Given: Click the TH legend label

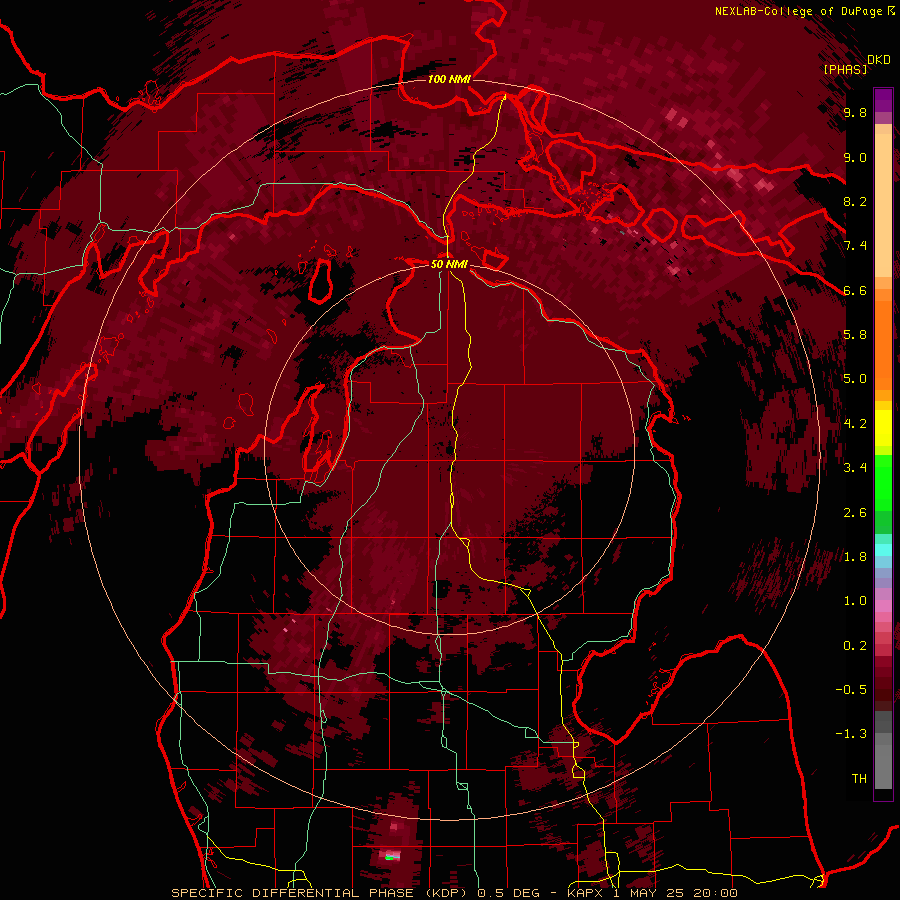Looking at the screenshot, I should point(859,779).
